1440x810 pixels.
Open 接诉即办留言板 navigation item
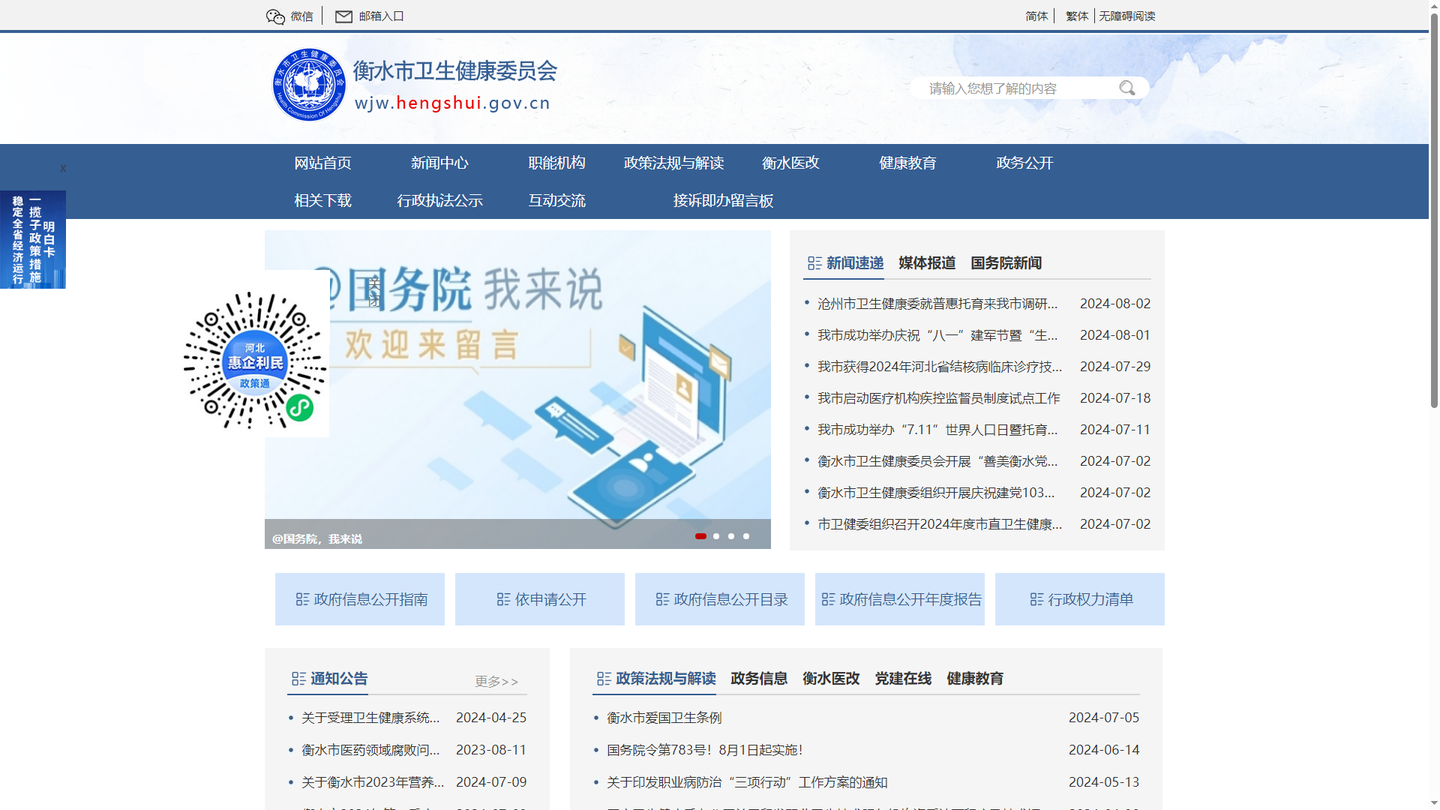coord(723,200)
